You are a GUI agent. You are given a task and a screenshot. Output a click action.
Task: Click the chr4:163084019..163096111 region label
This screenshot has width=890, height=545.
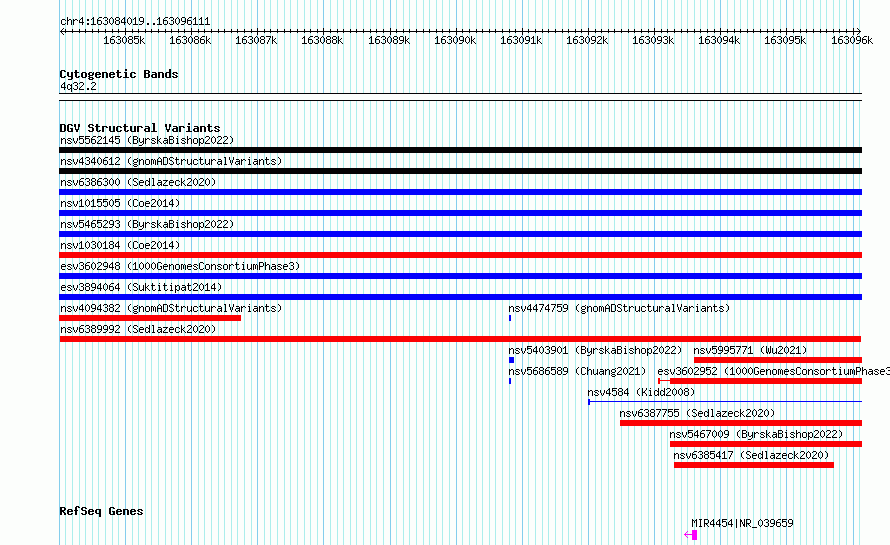point(135,21)
